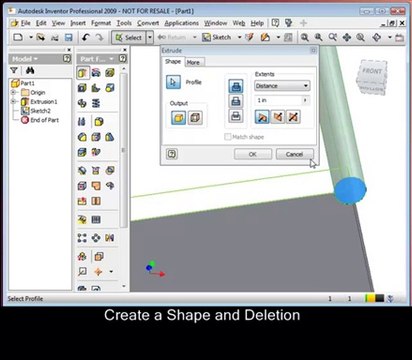Open the Select tool dropdown arrow
Screen dimensions: 412x360
click(150, 37)
